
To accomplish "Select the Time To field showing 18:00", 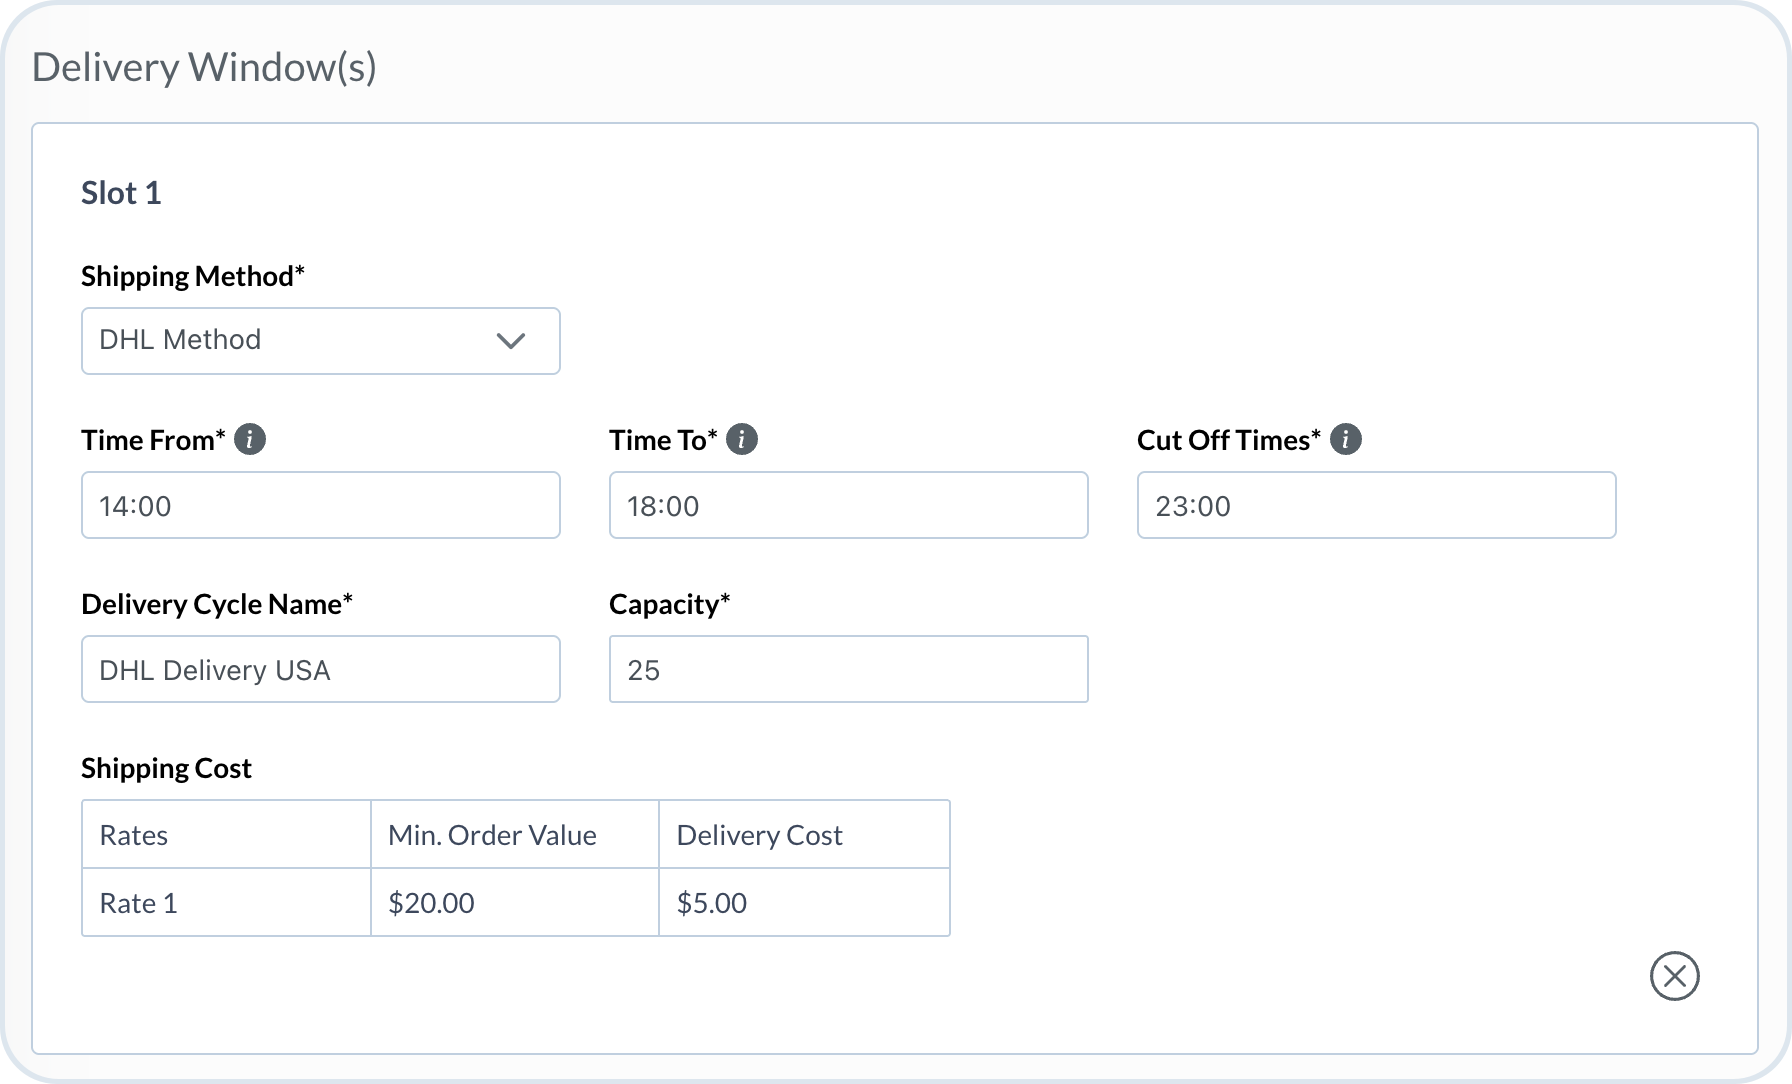I will [x=848, y=505].
